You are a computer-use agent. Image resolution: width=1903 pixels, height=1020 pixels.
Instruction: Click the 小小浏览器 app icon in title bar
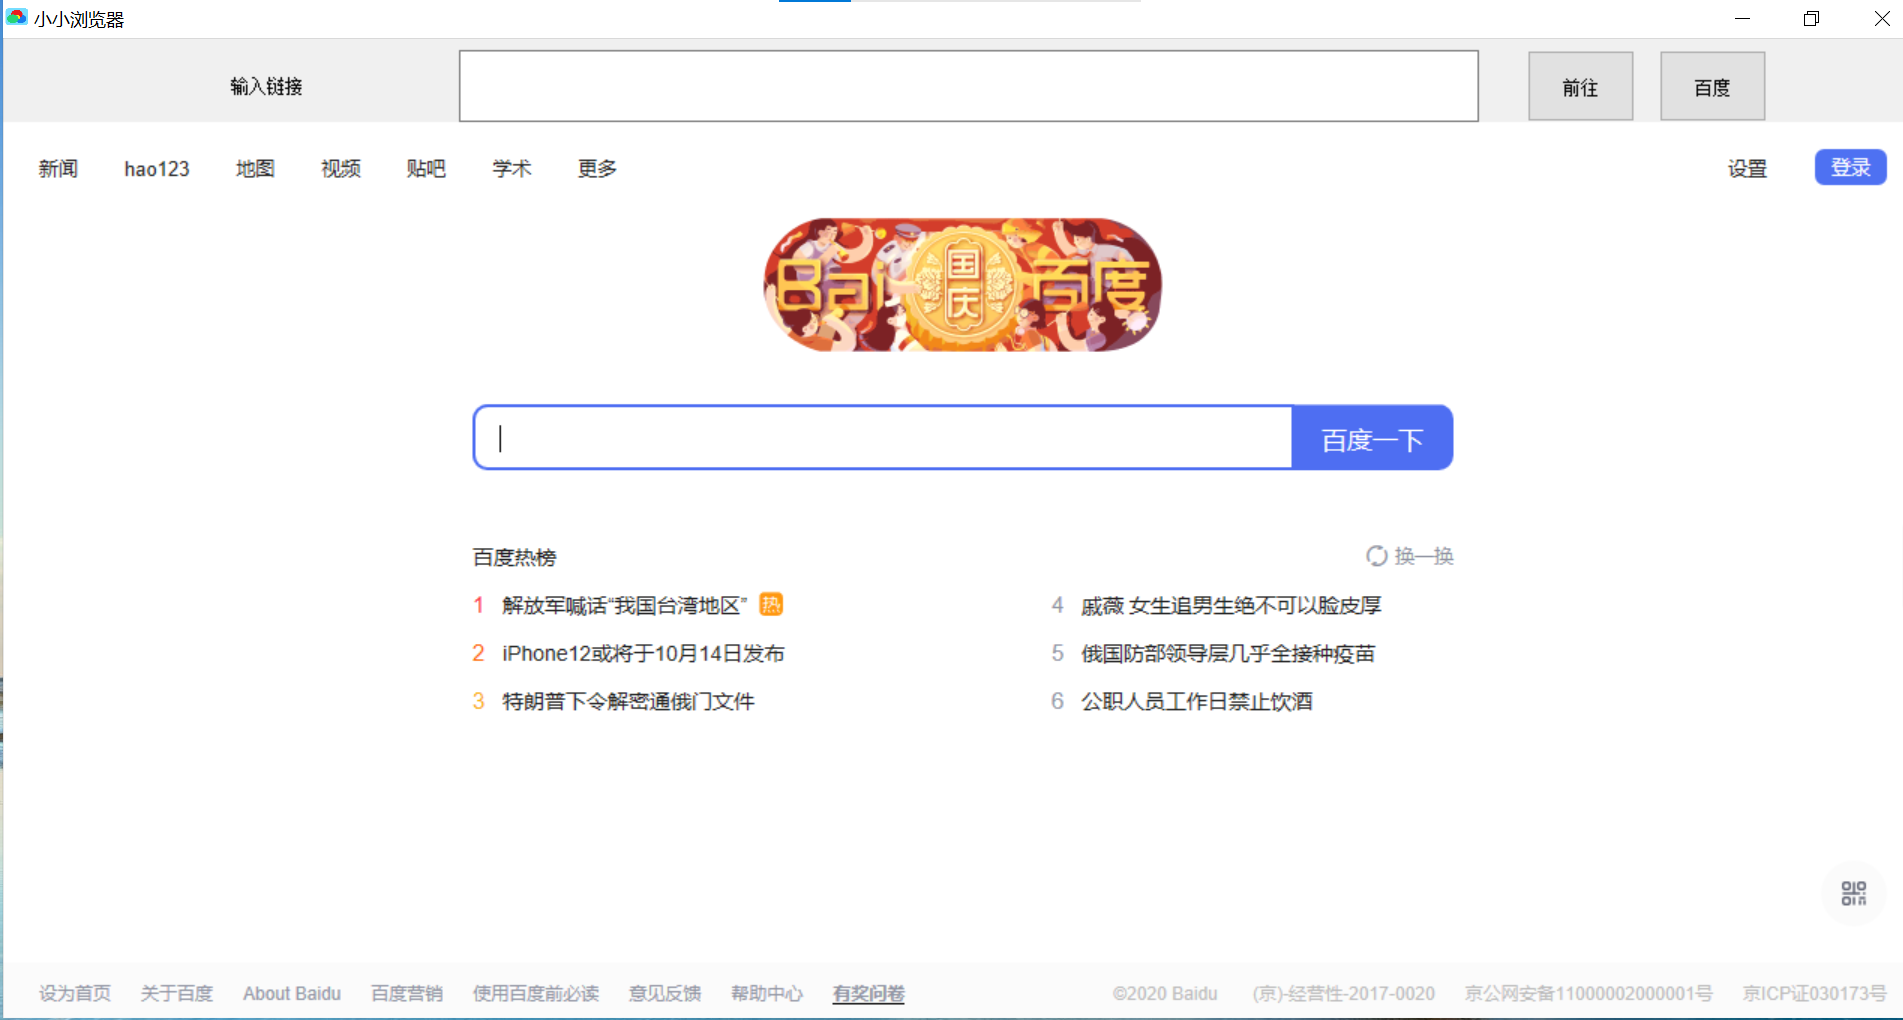click(x=17, y=18)
